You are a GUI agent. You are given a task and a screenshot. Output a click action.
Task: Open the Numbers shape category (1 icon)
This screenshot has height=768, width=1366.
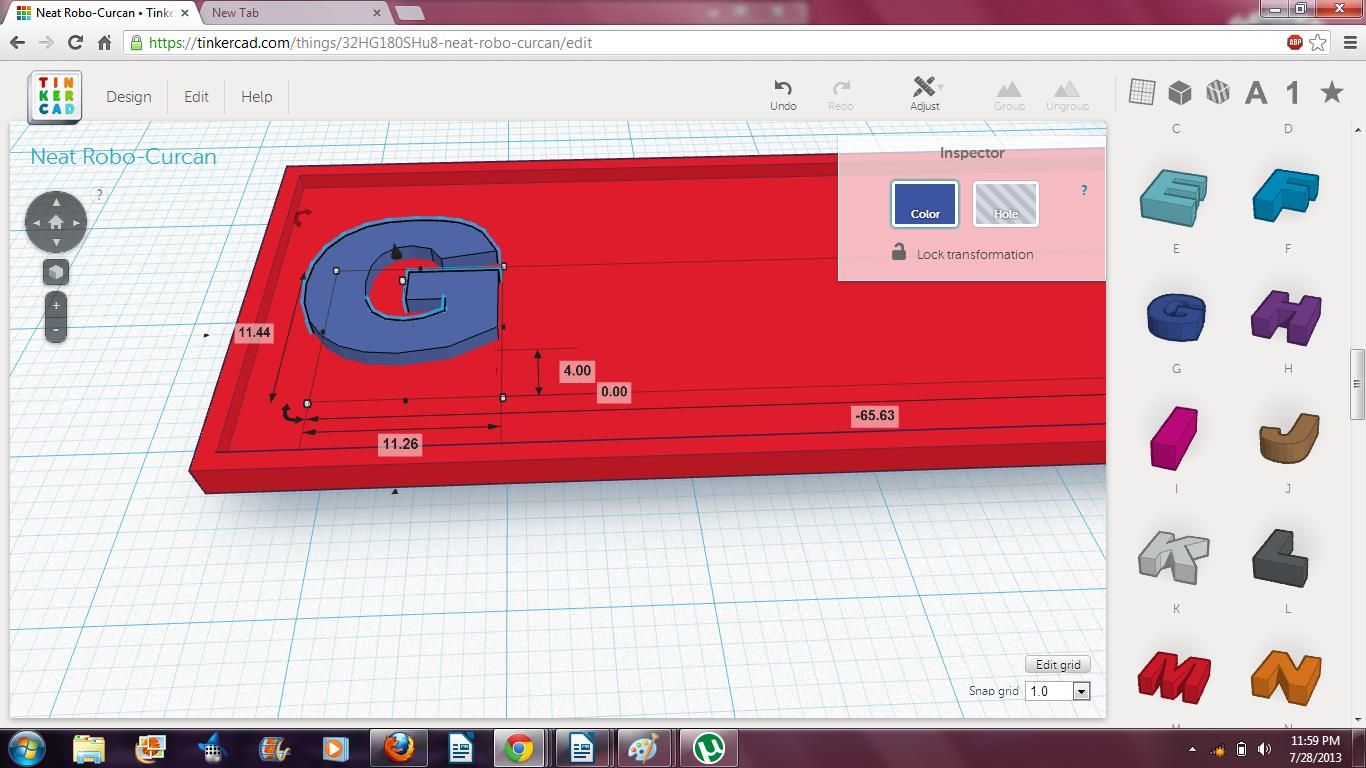[x=1291, y=91]
